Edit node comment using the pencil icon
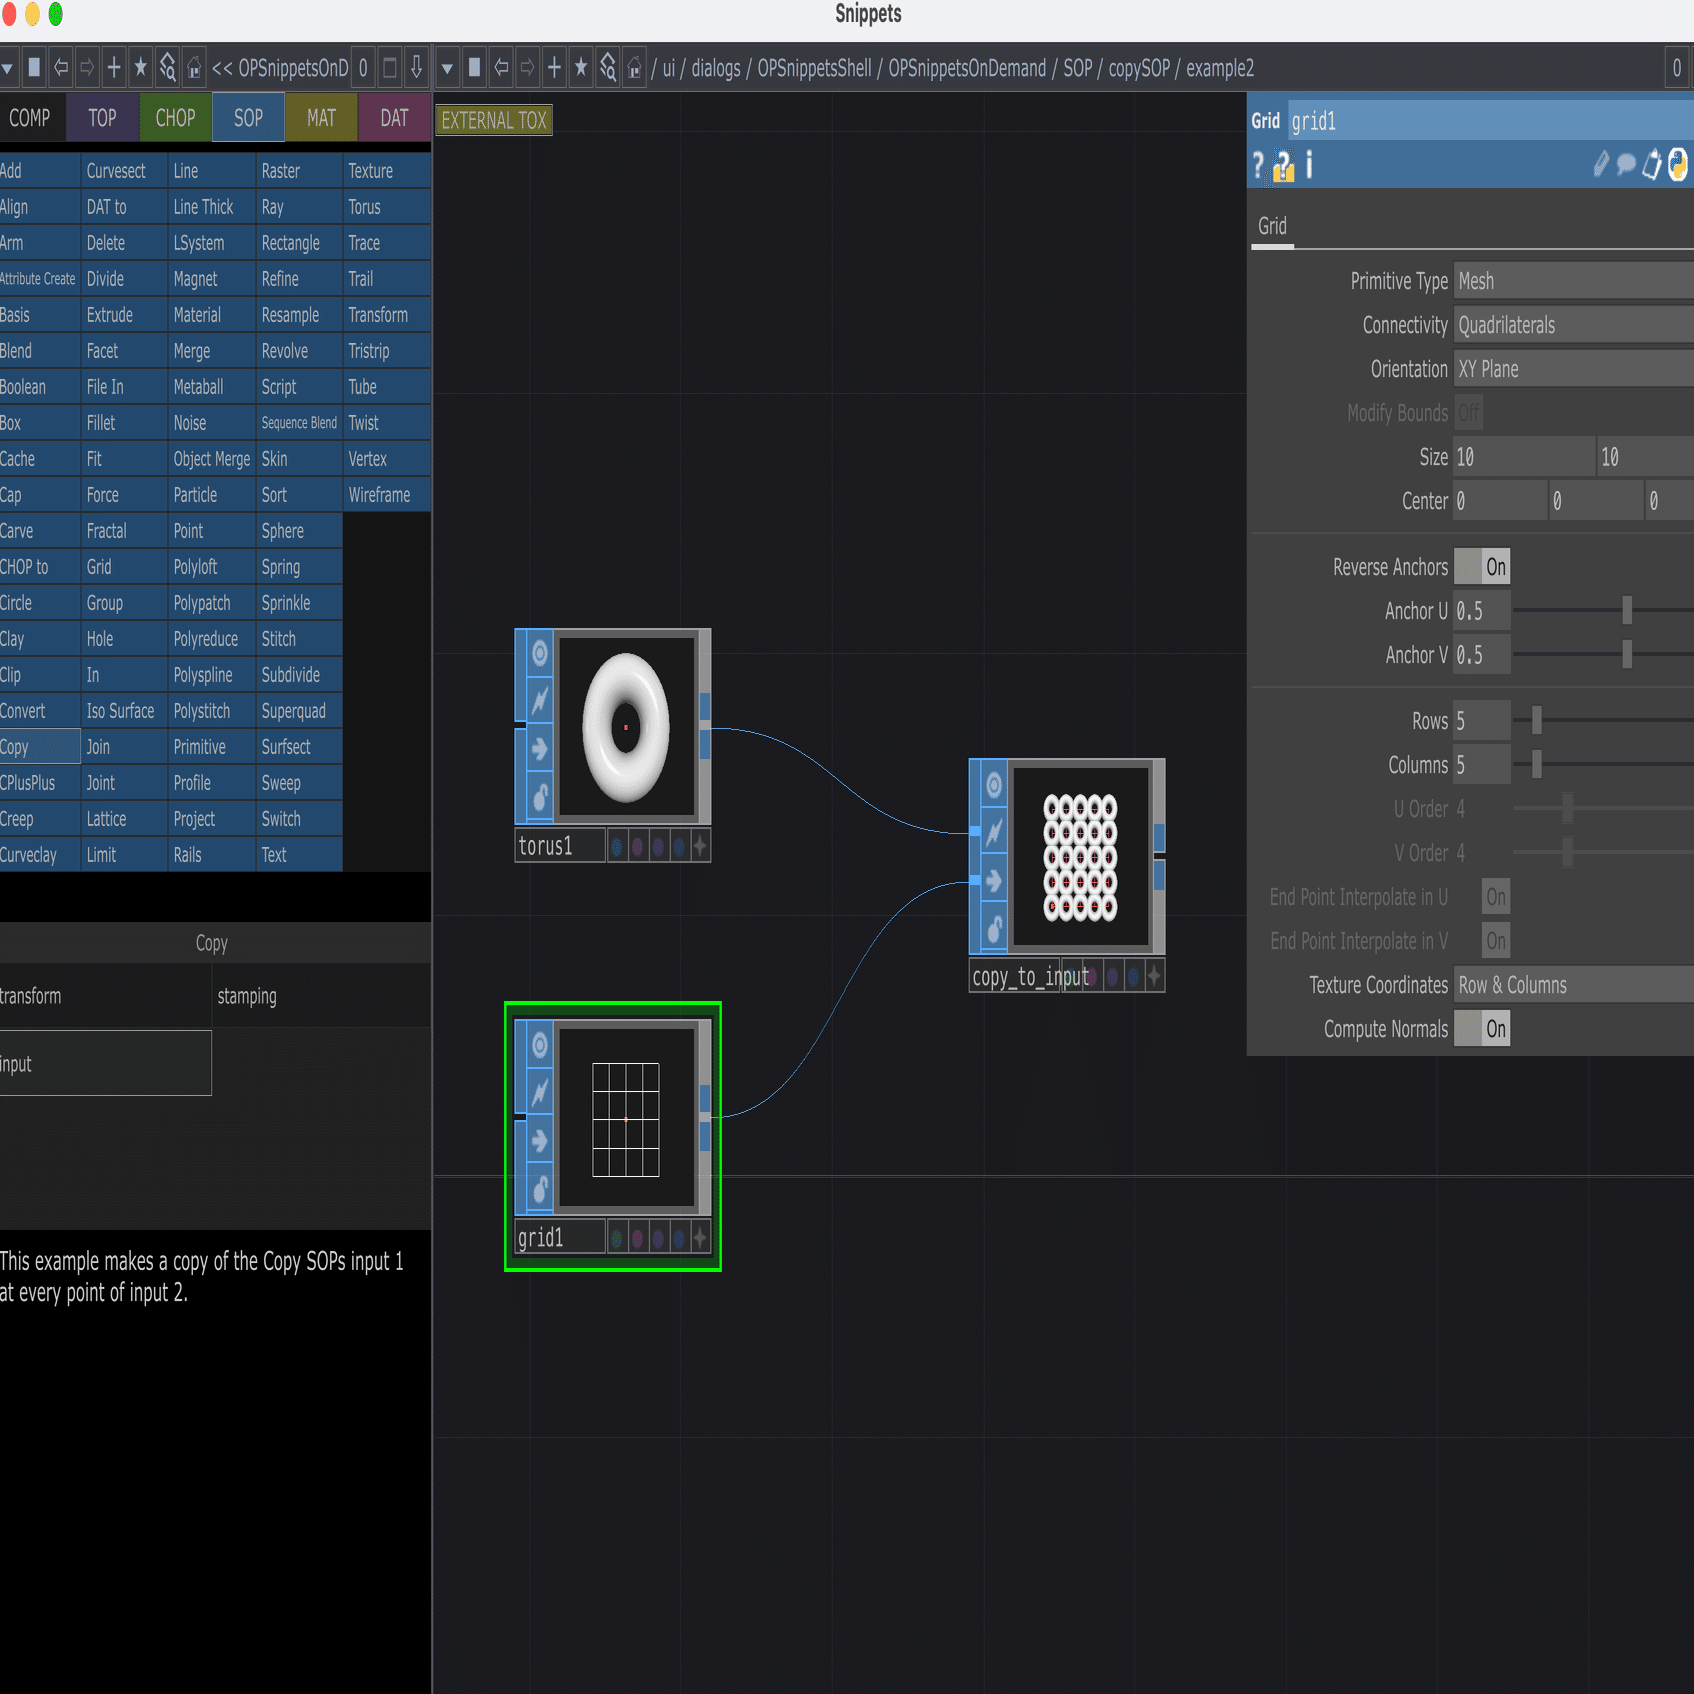The image size is (1694, 1694). (1601, 165)
